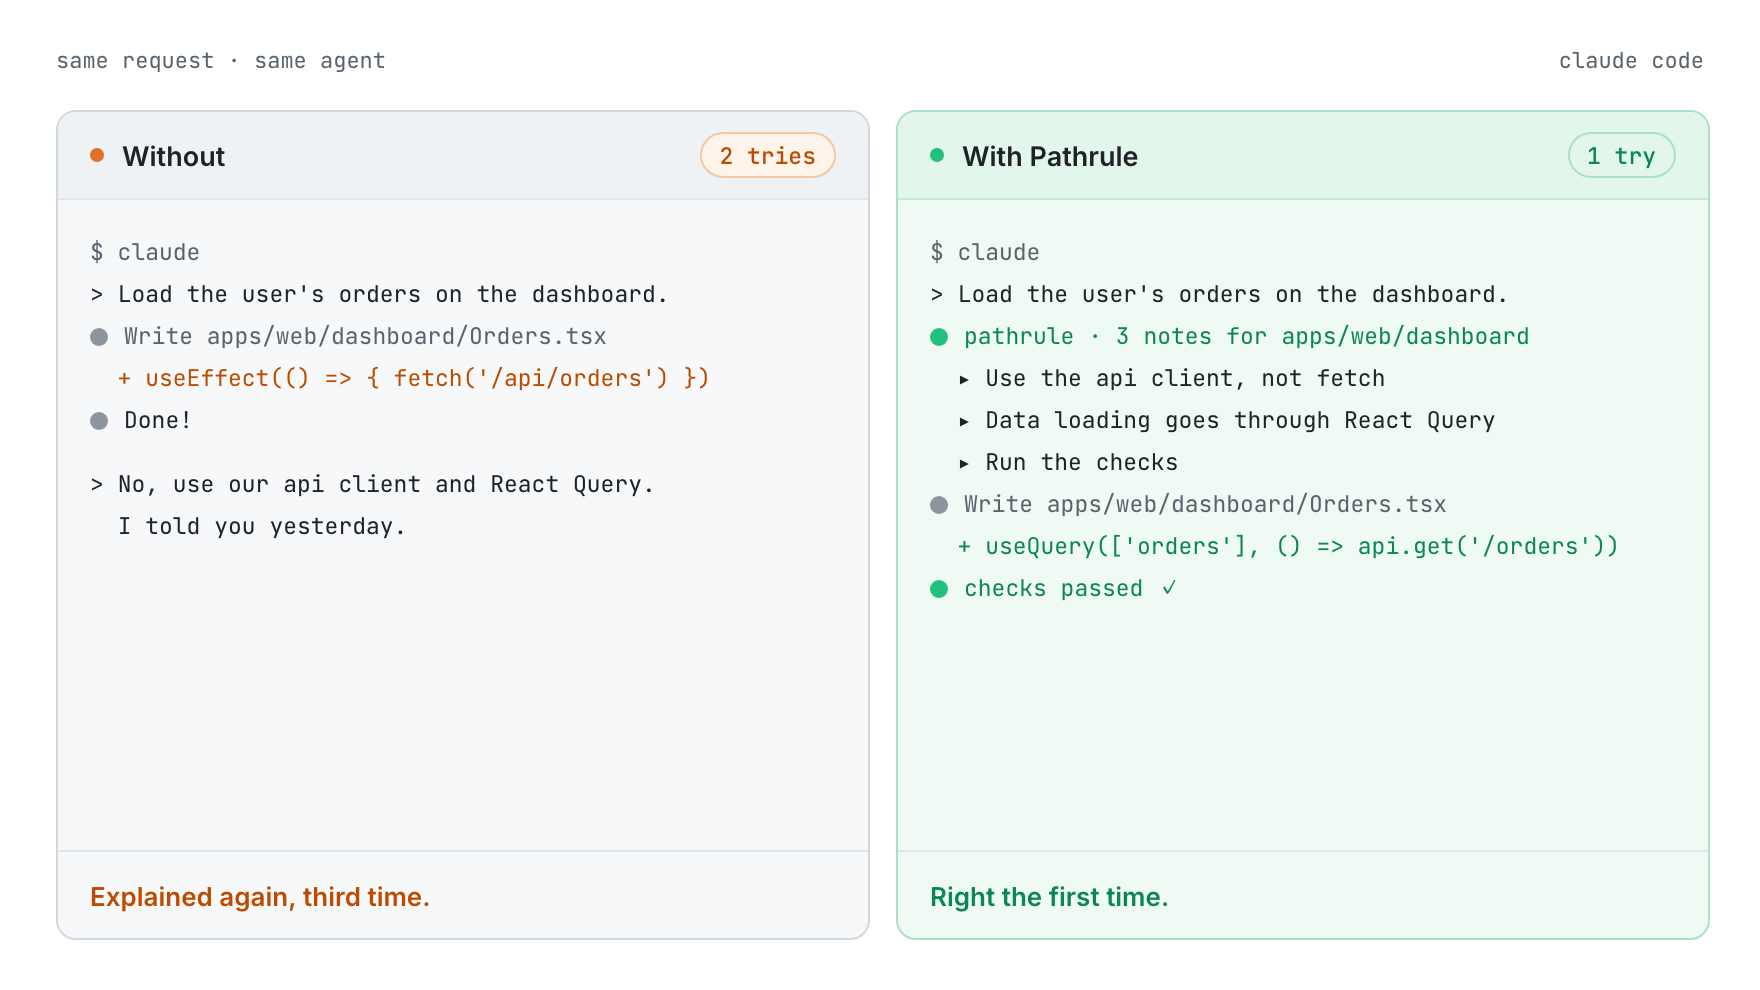Click 'Use the api client, not fetch' text
This screenshot has width=1760, height=990.
tap(1185, 378)
